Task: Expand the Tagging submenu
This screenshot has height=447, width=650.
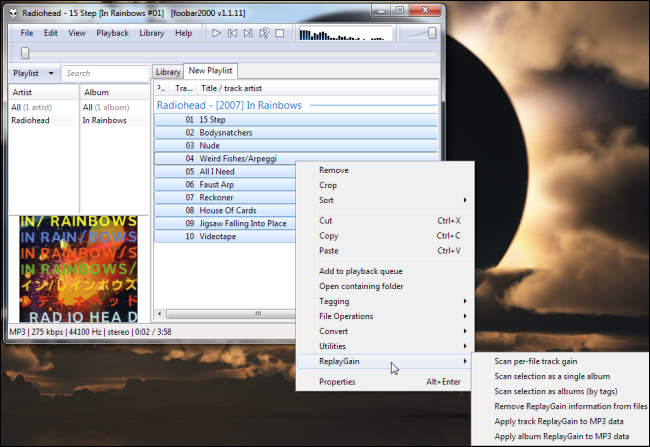Action: [x=384, y=301]
